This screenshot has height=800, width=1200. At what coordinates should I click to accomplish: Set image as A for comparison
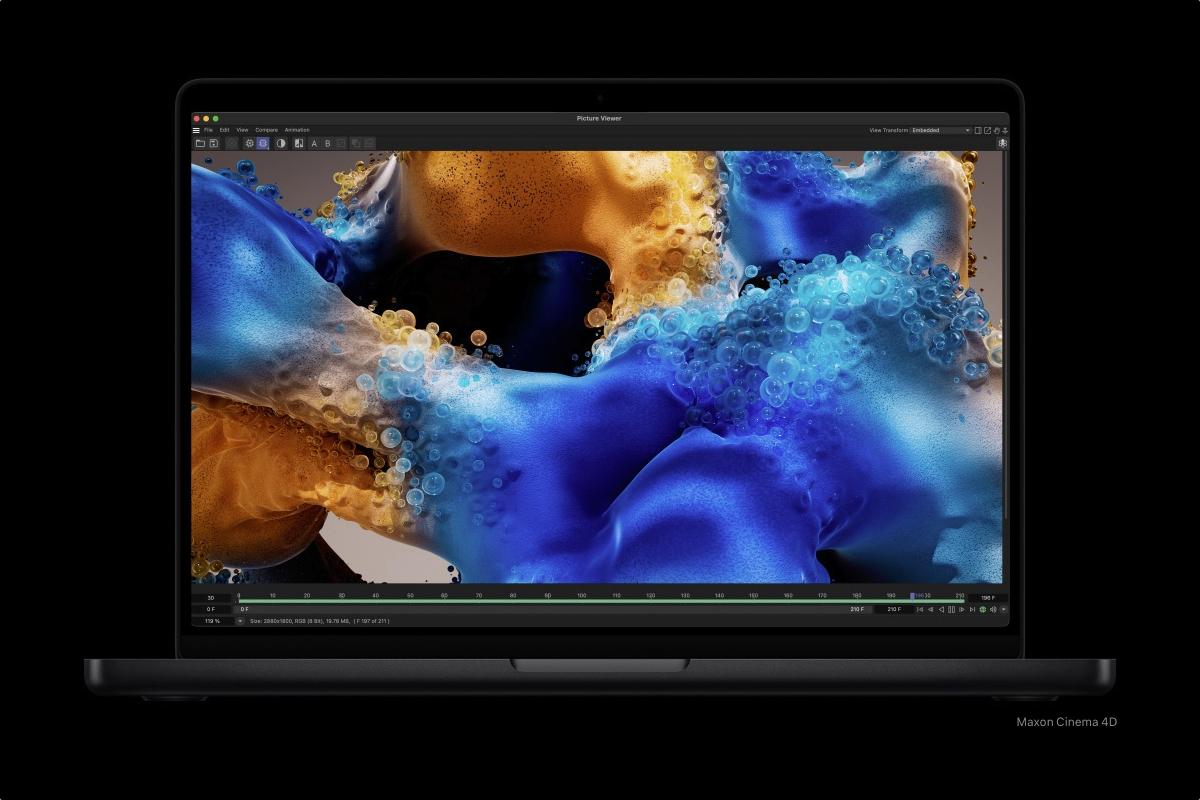click(314, 144)
